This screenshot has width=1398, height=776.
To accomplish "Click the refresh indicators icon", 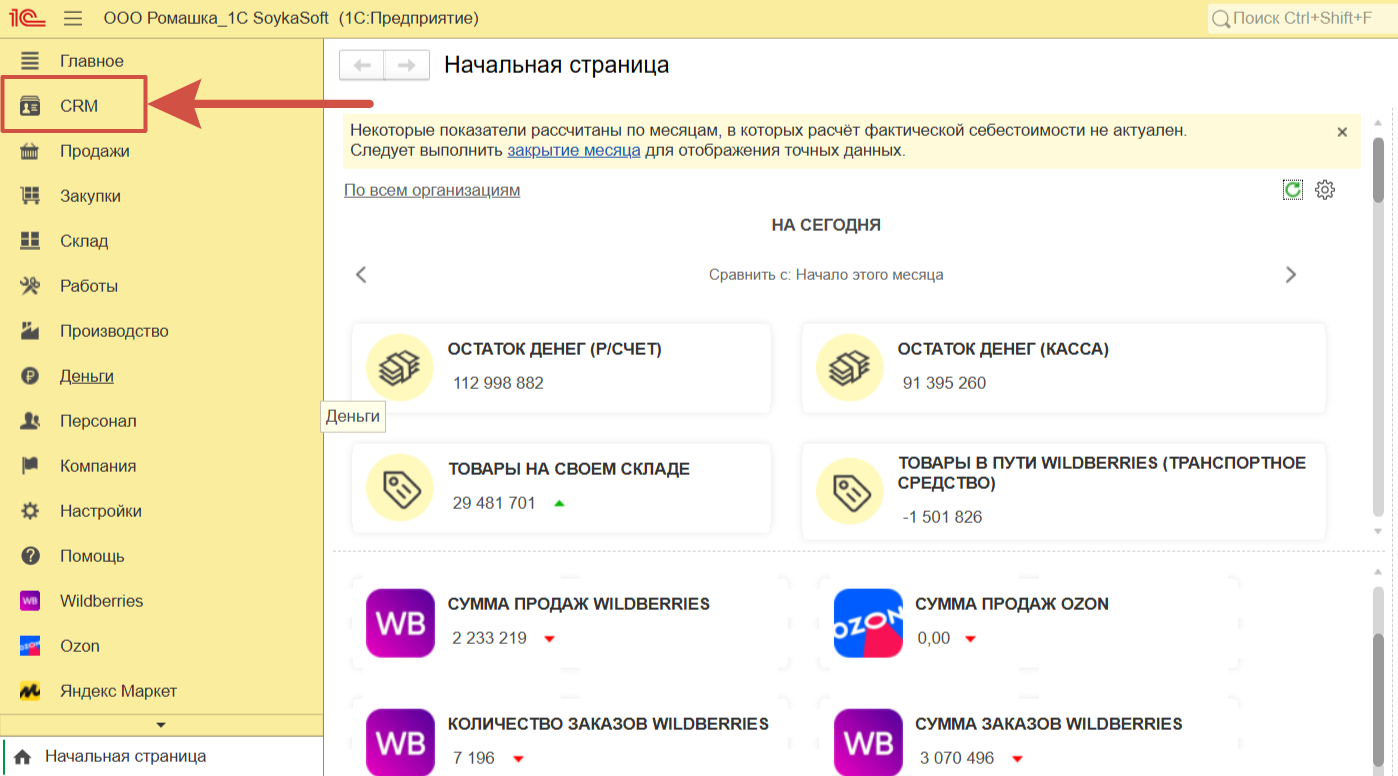I will 1293,190.
